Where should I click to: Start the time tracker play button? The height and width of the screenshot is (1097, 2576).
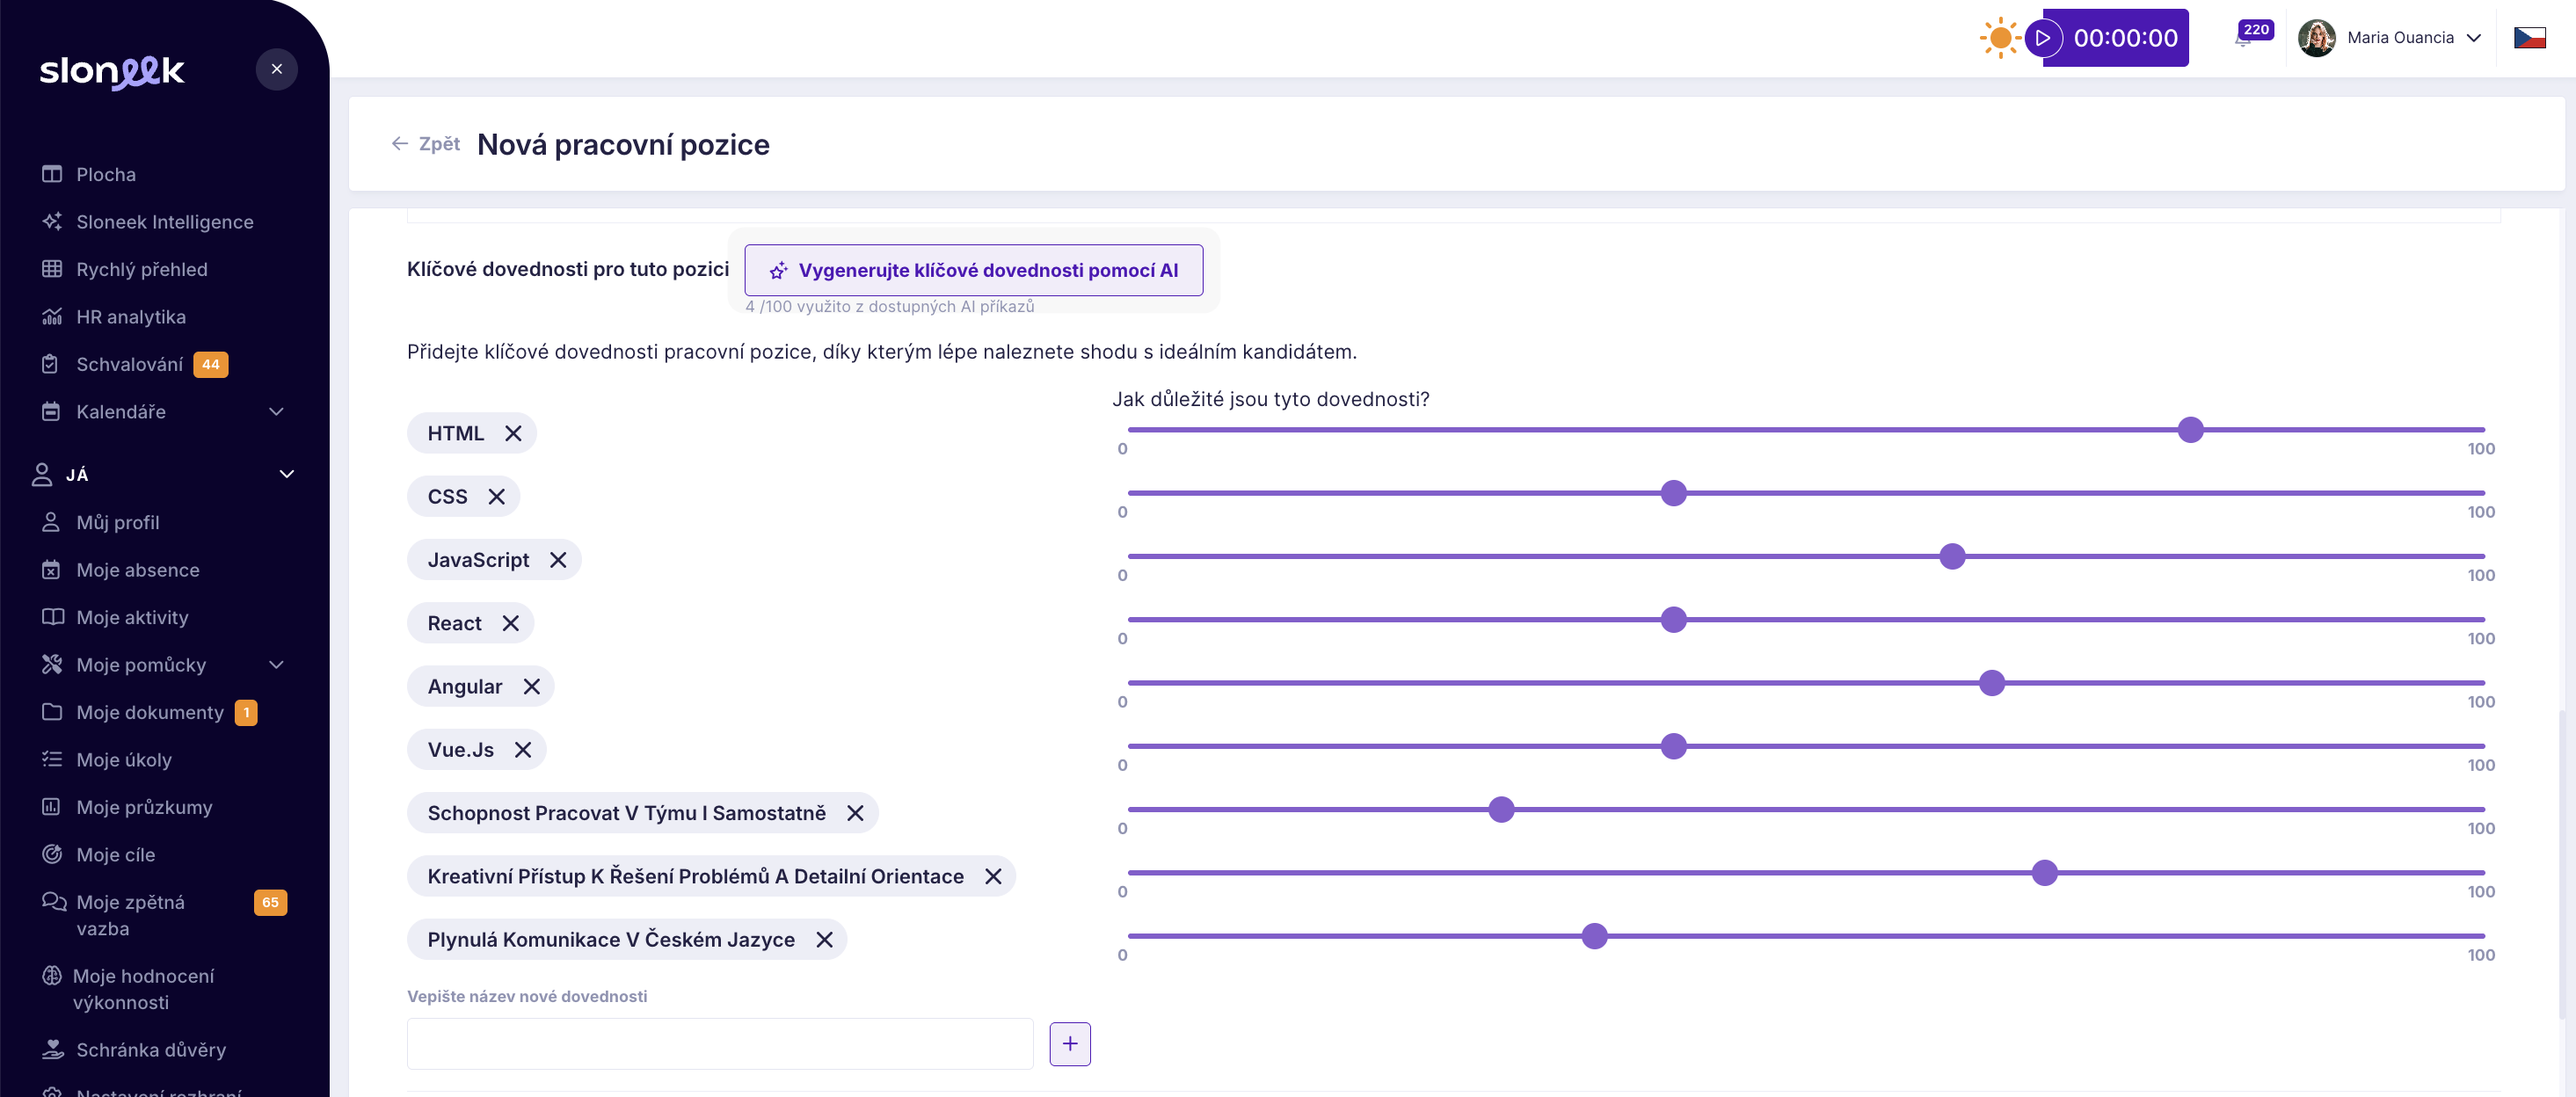click(2043, 38)
